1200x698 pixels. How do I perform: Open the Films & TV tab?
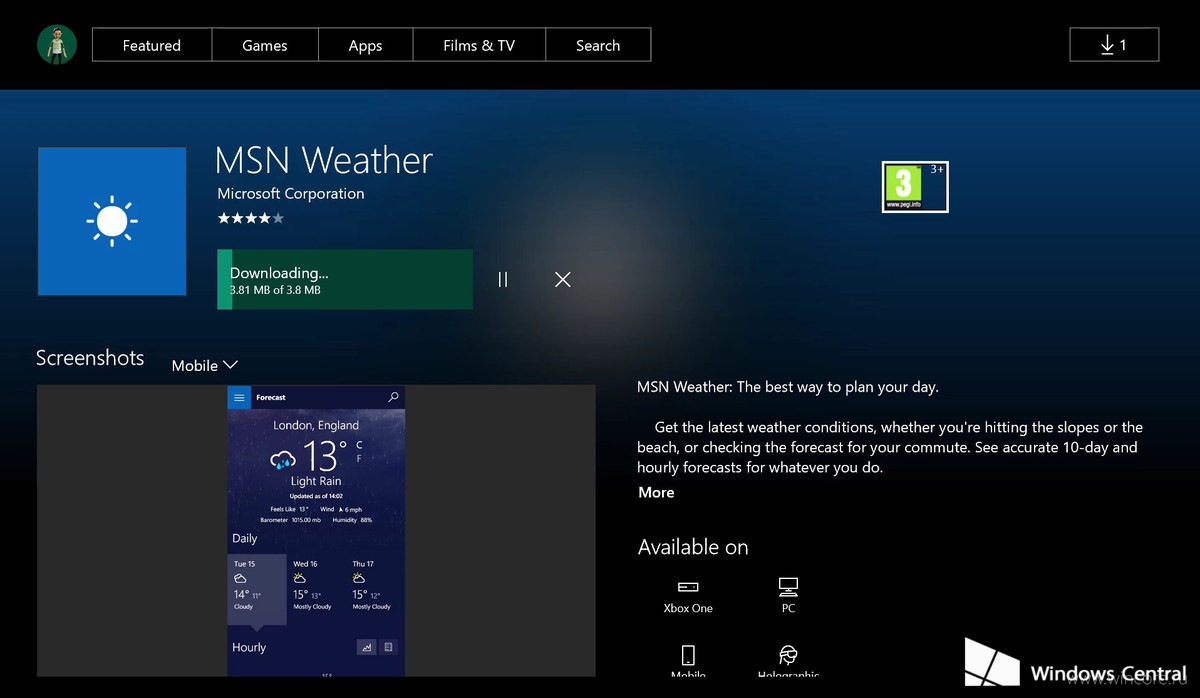[479, 45]
